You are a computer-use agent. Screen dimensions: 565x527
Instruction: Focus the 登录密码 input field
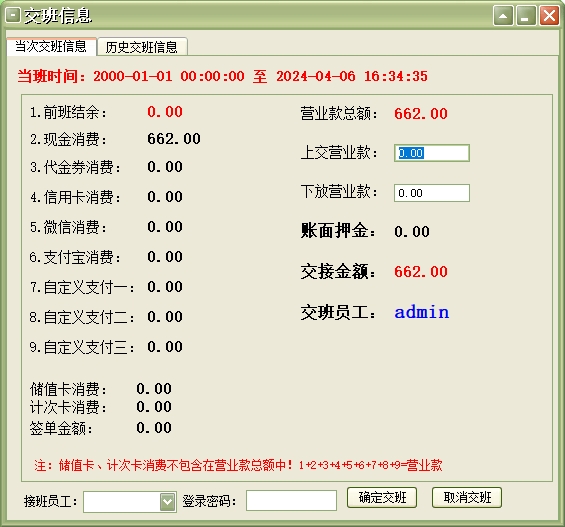(291, 500)
